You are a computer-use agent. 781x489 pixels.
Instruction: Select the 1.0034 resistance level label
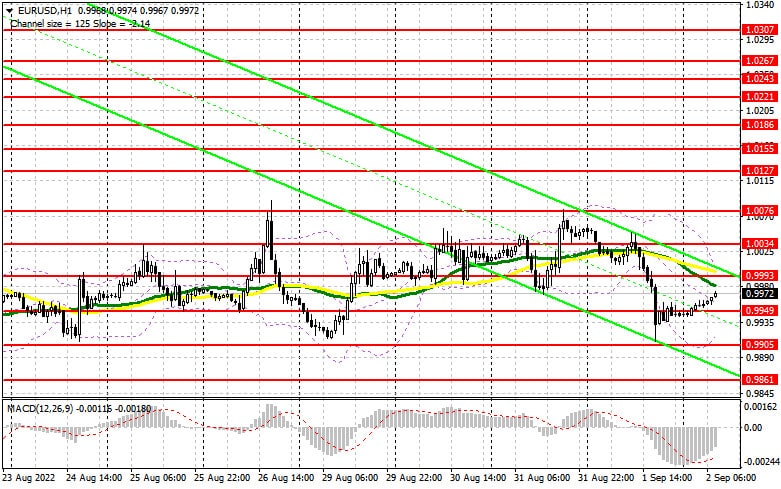click(759, 244)
